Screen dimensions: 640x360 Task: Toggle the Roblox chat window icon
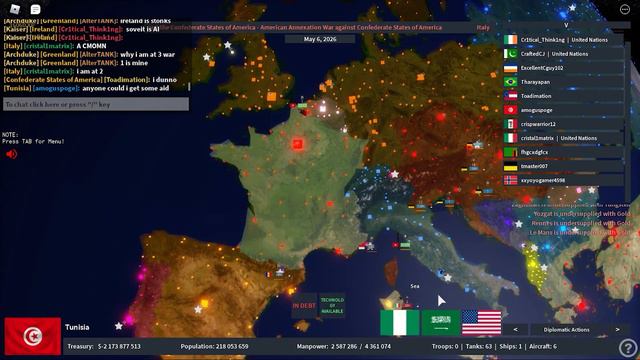coord(36,9)
